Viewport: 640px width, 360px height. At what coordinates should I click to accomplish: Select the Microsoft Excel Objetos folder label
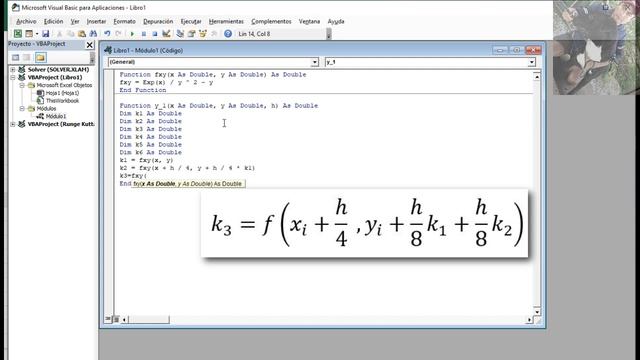coord(64,85)
